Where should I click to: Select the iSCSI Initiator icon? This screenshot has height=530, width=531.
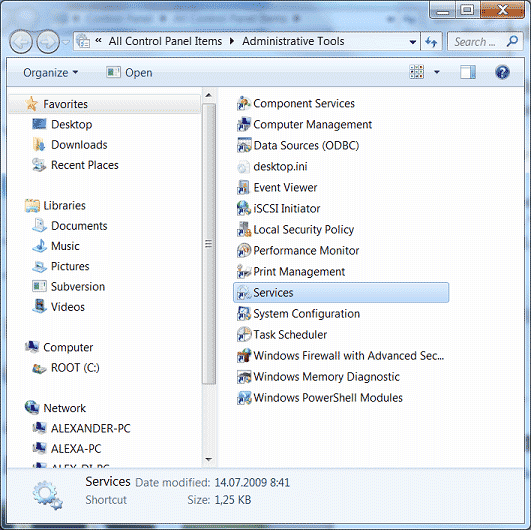point(244,208)
